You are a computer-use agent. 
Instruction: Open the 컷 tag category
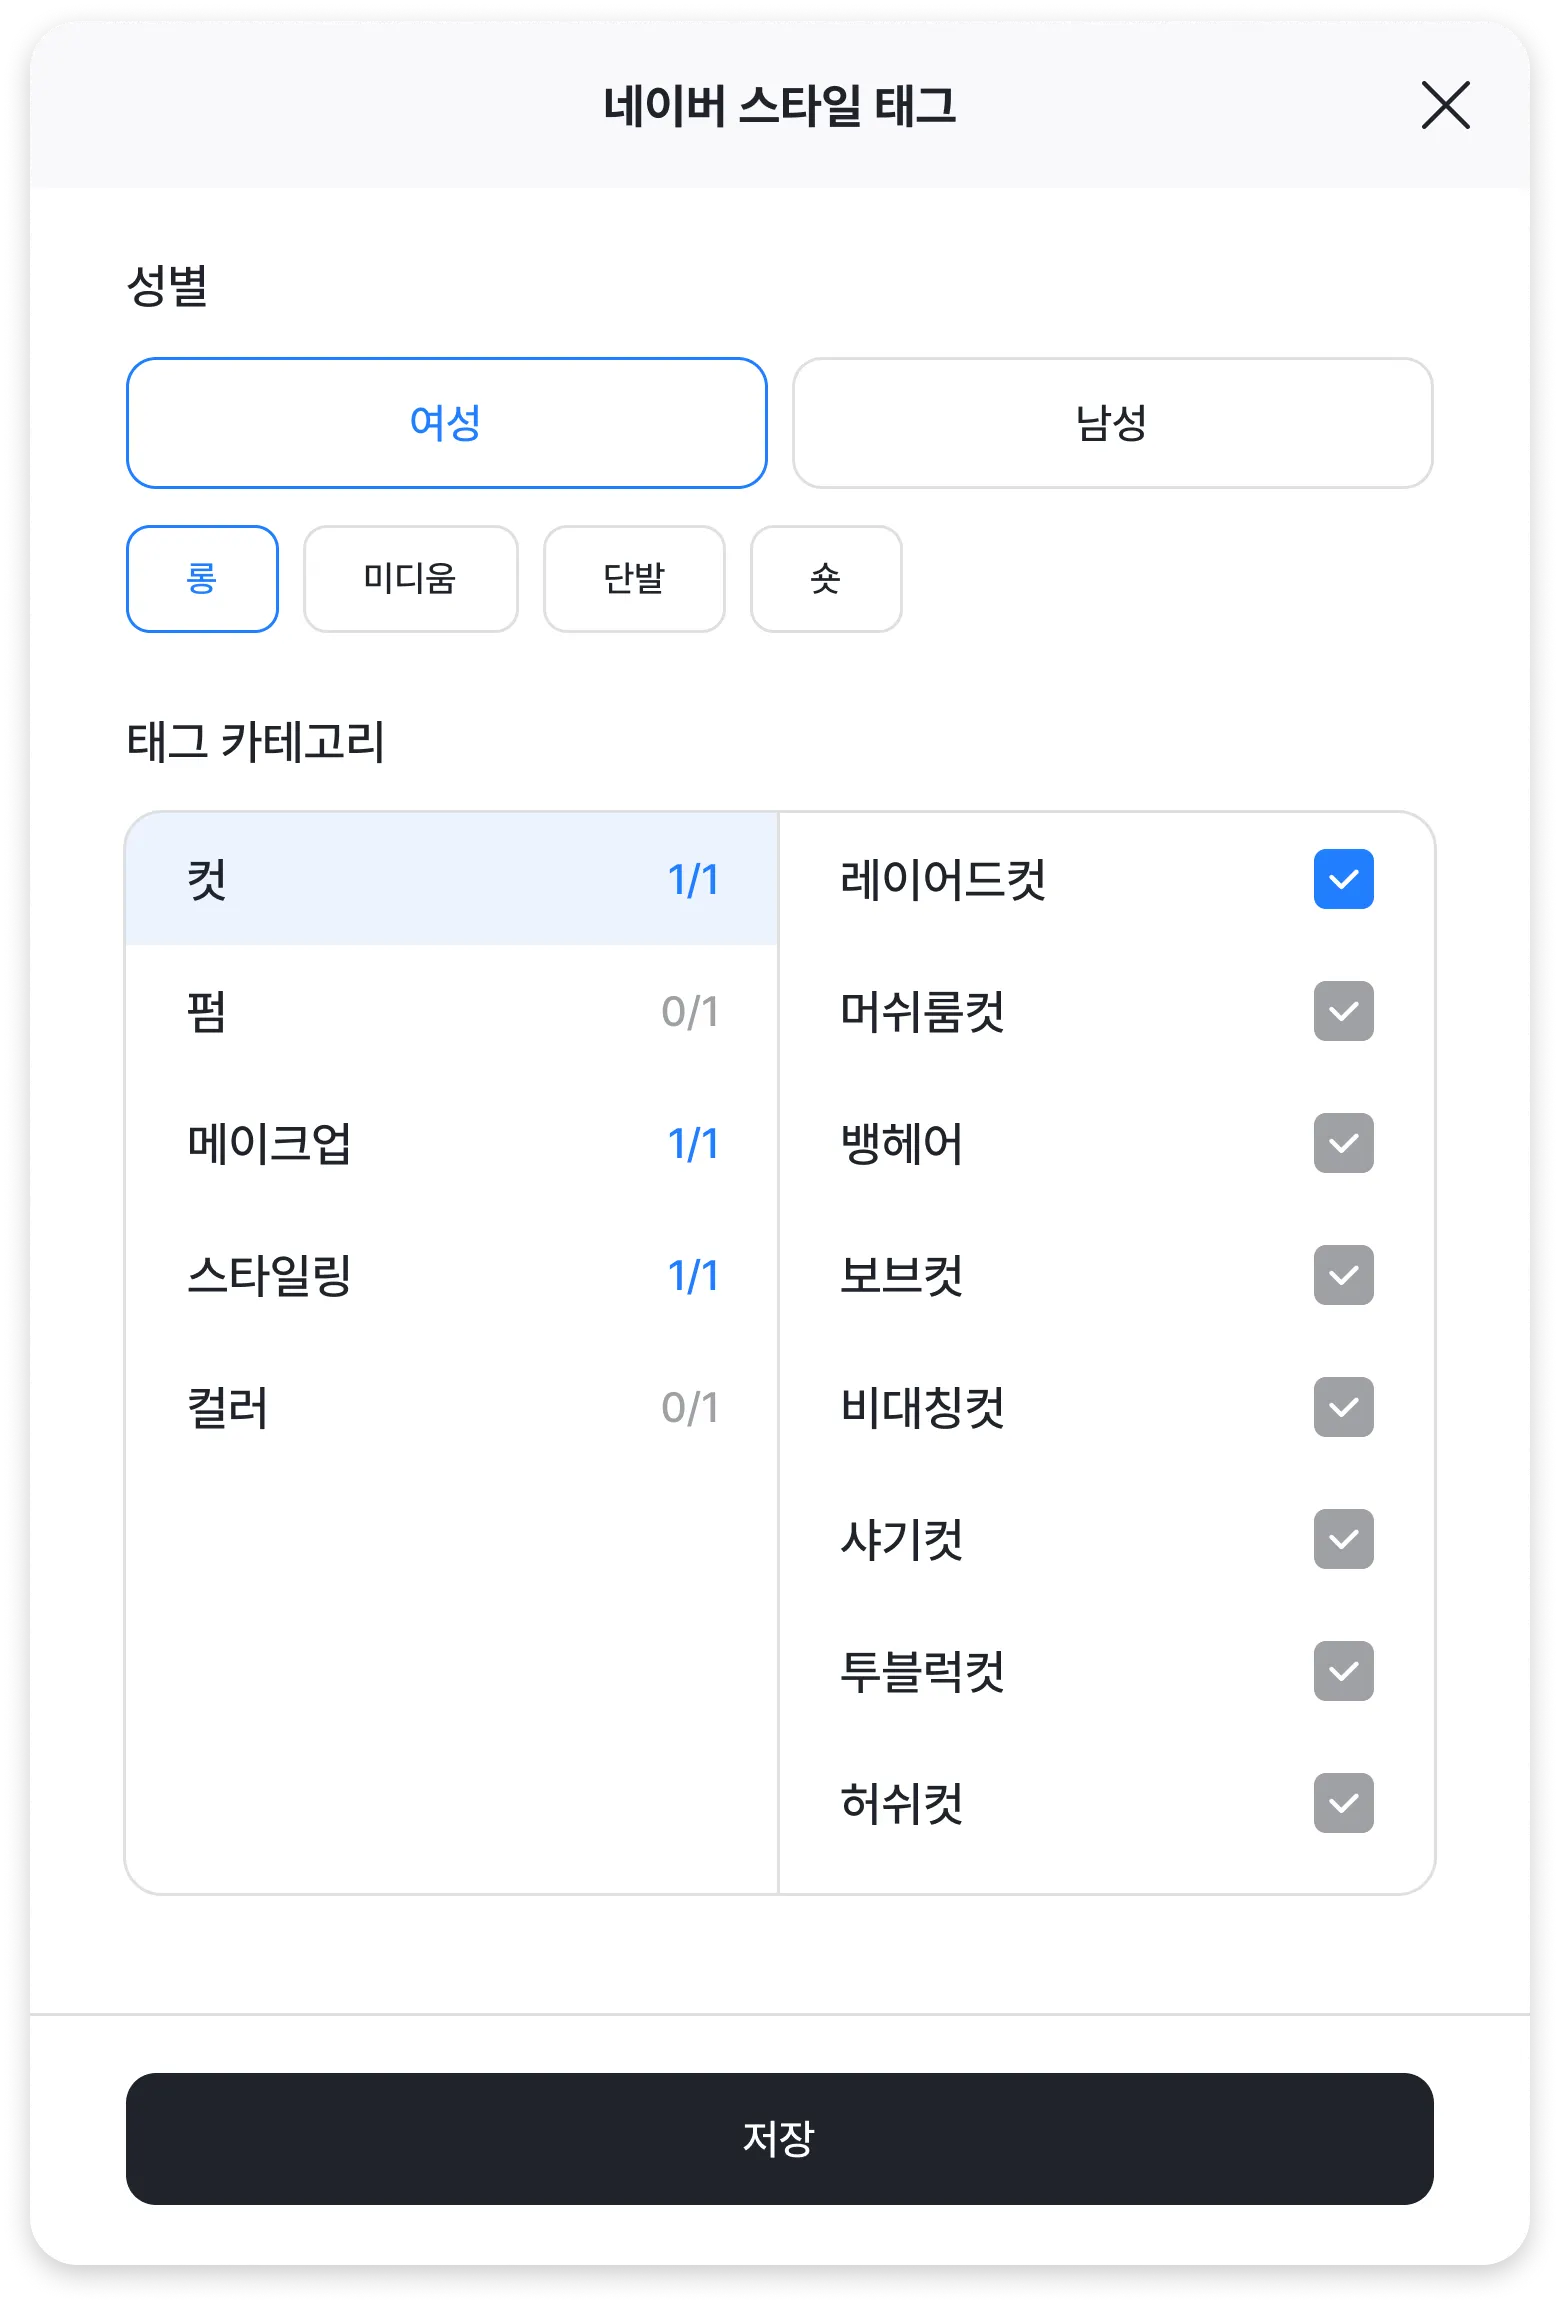[x=451, y=879]
